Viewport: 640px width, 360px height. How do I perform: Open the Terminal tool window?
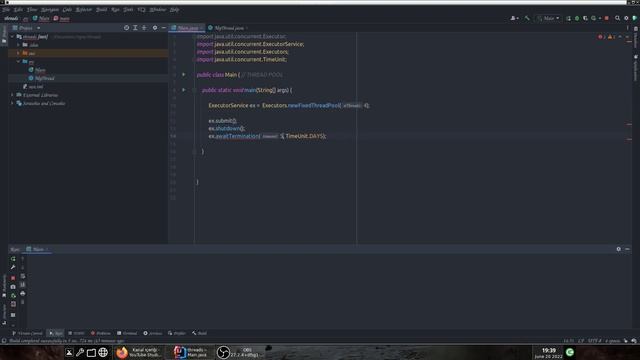tap(127, 333)
